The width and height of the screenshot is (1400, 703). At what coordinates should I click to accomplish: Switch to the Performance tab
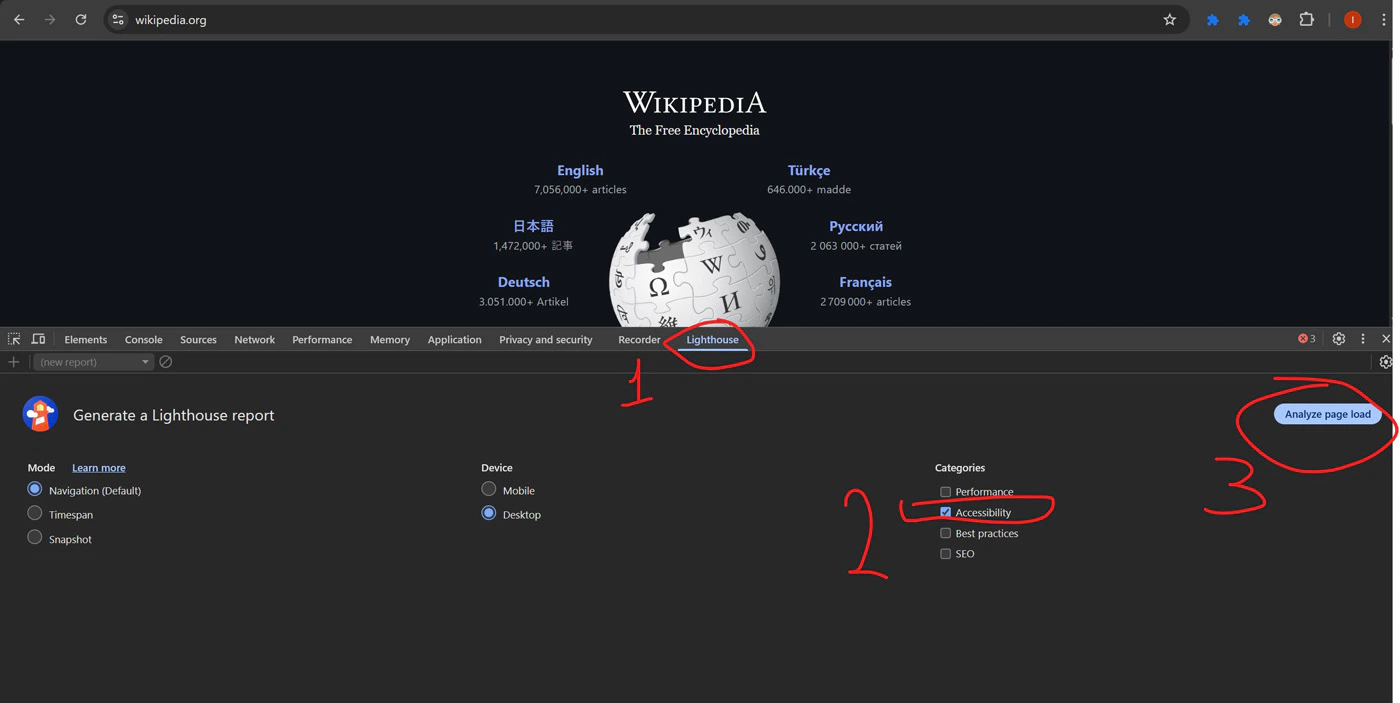[322, 340]
